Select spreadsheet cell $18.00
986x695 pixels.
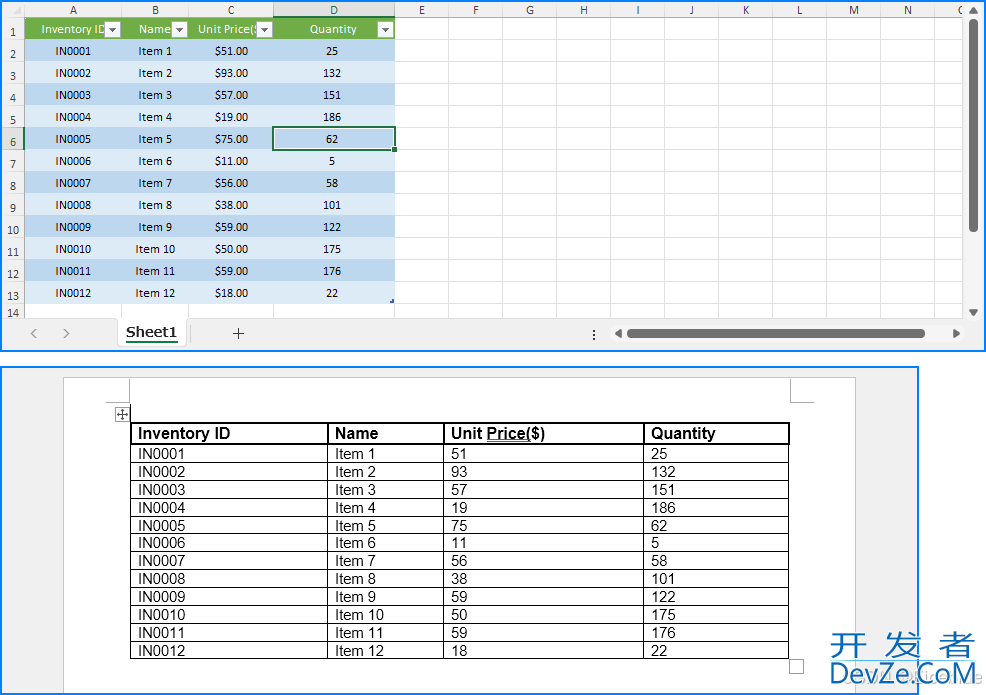pyautogui.click(x=231, y=293)
